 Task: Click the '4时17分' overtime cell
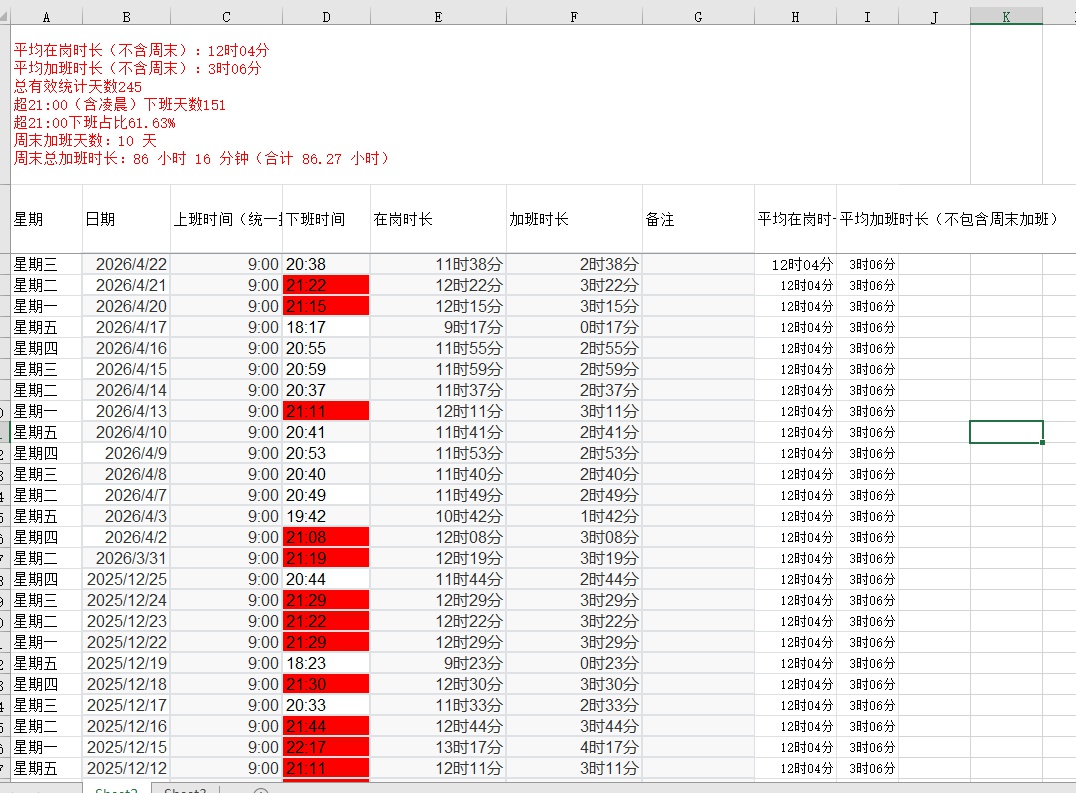(574, 747)
